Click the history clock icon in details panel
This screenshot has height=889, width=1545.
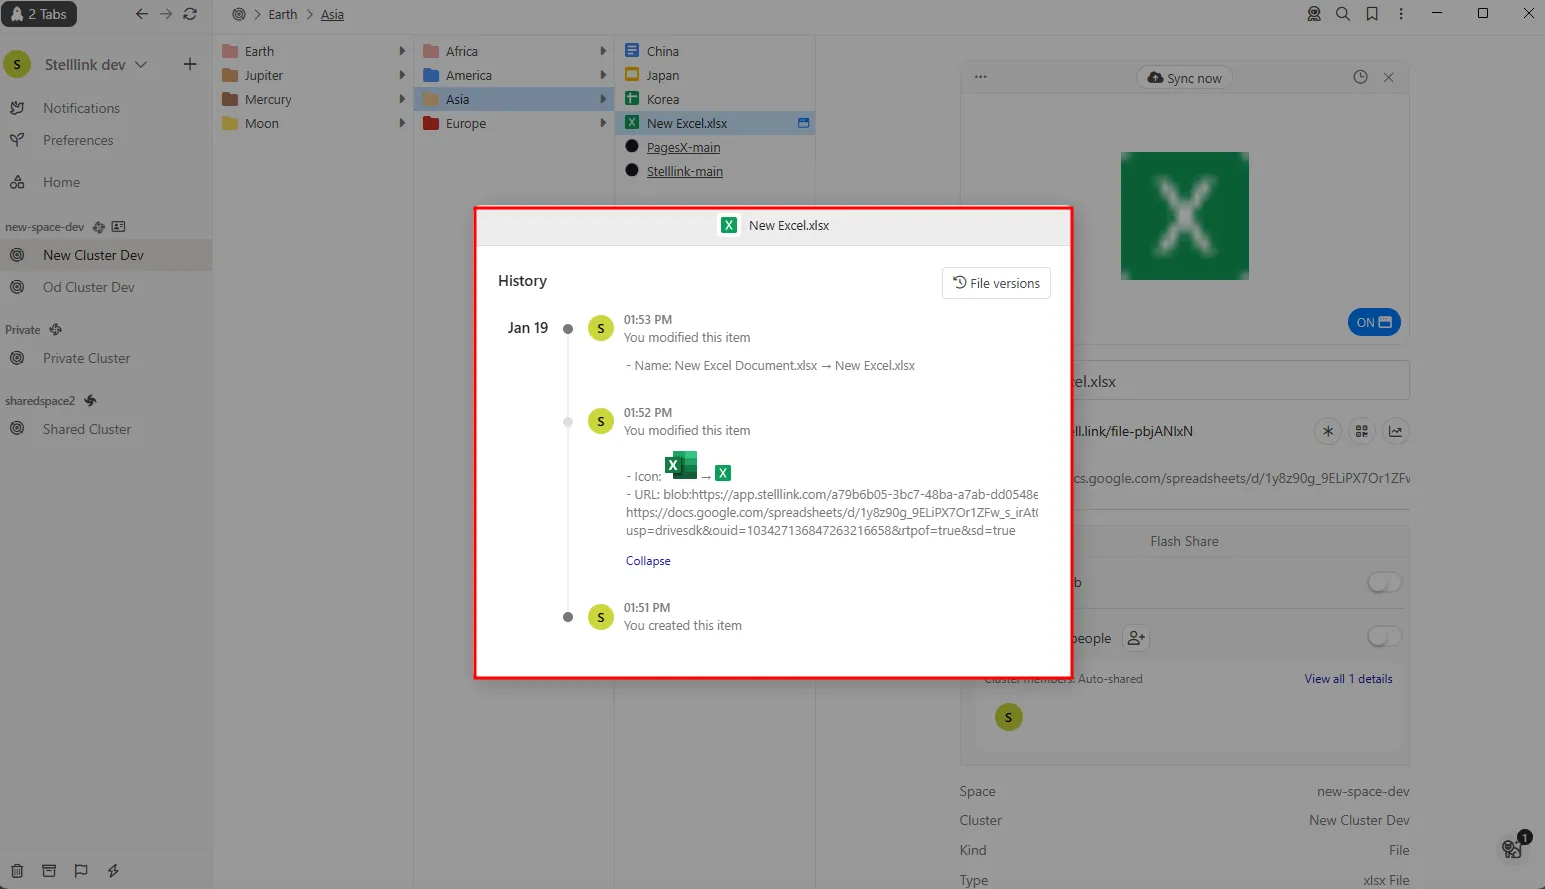pyautogui.click(x=1360, y=77)
